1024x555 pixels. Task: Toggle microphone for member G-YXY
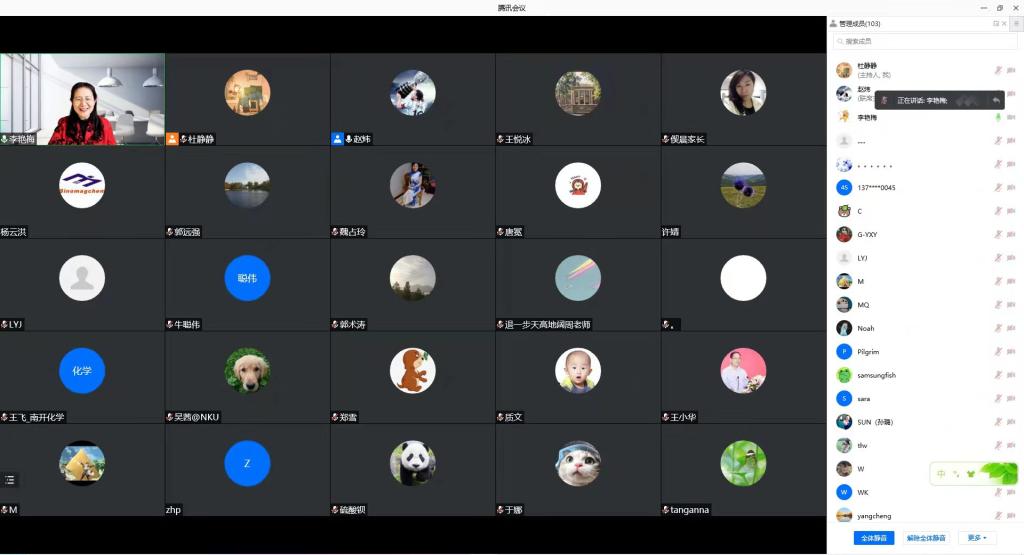tap(997, 235)
